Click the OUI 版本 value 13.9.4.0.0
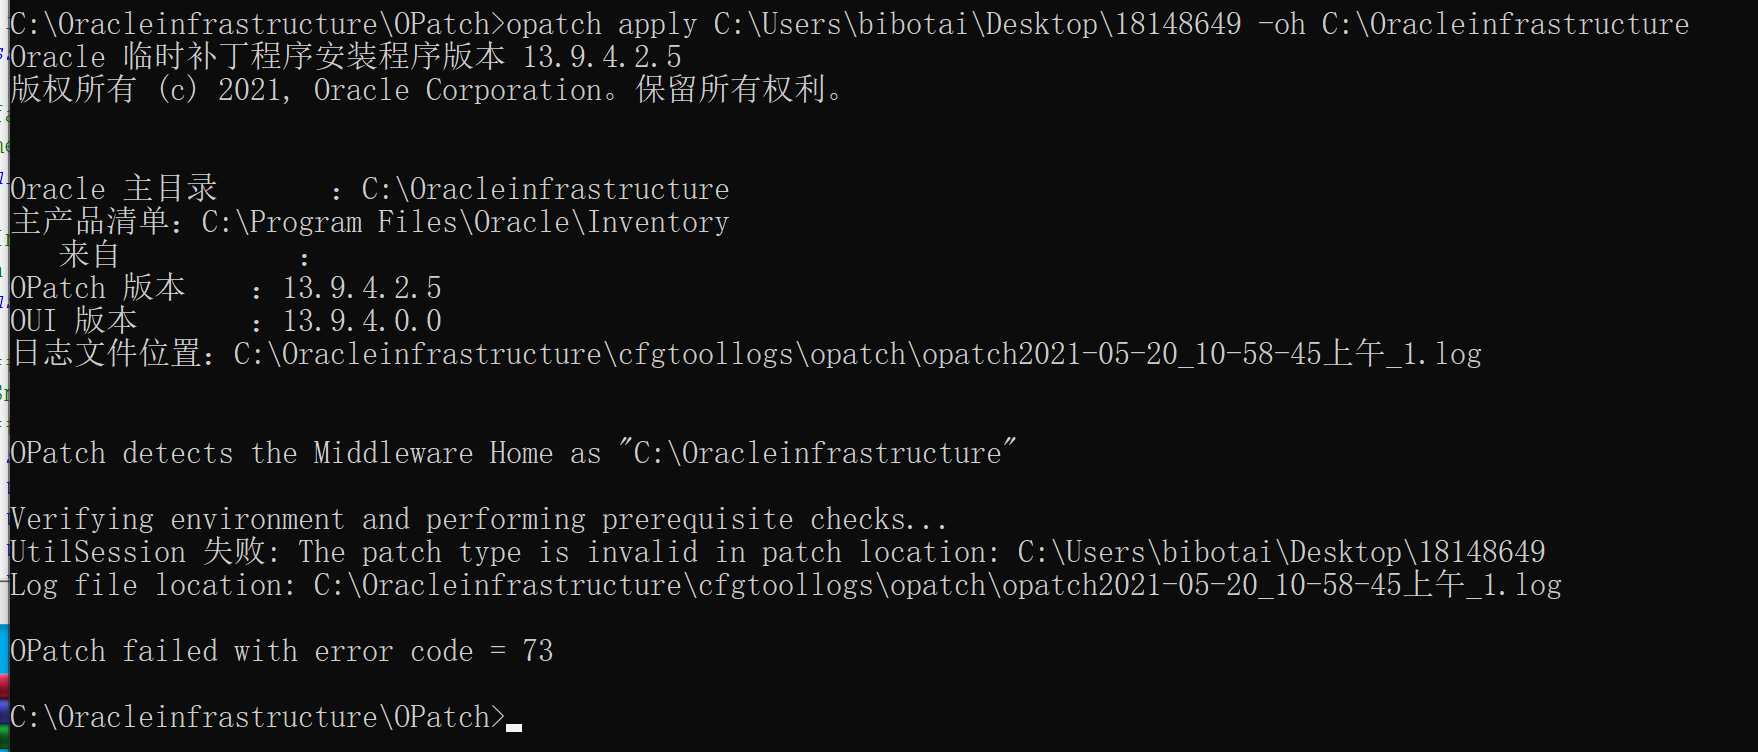This screenshot has height=752, width=1758. (x=362, y=321)
